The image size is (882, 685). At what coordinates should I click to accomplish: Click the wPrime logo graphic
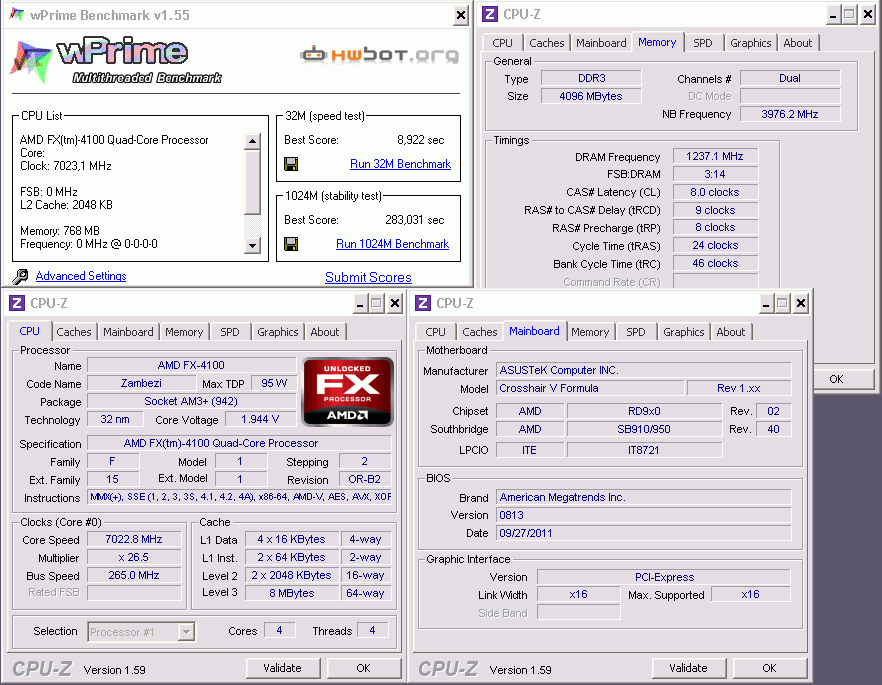tap(117, 60)
